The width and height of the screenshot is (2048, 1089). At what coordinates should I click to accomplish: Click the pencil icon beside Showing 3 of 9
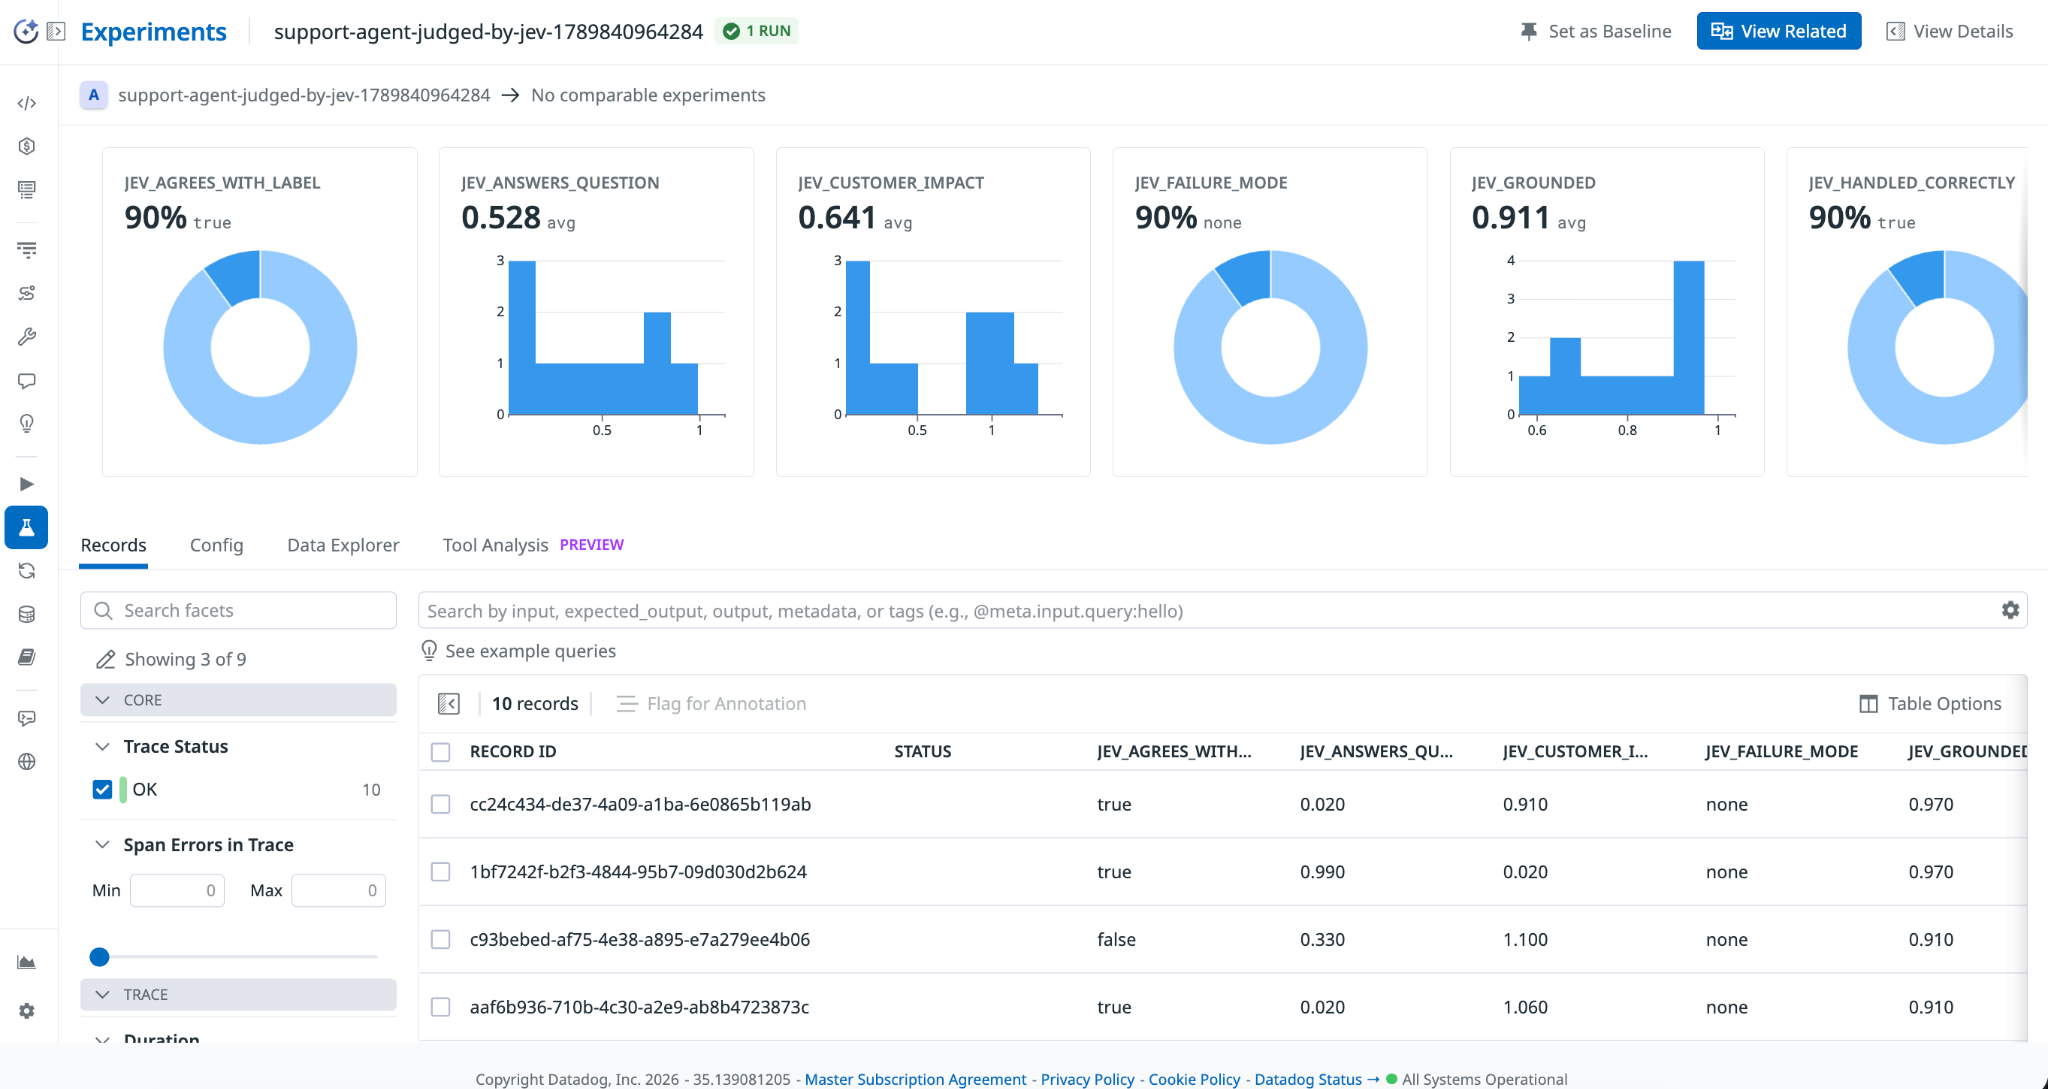point(105,659)
